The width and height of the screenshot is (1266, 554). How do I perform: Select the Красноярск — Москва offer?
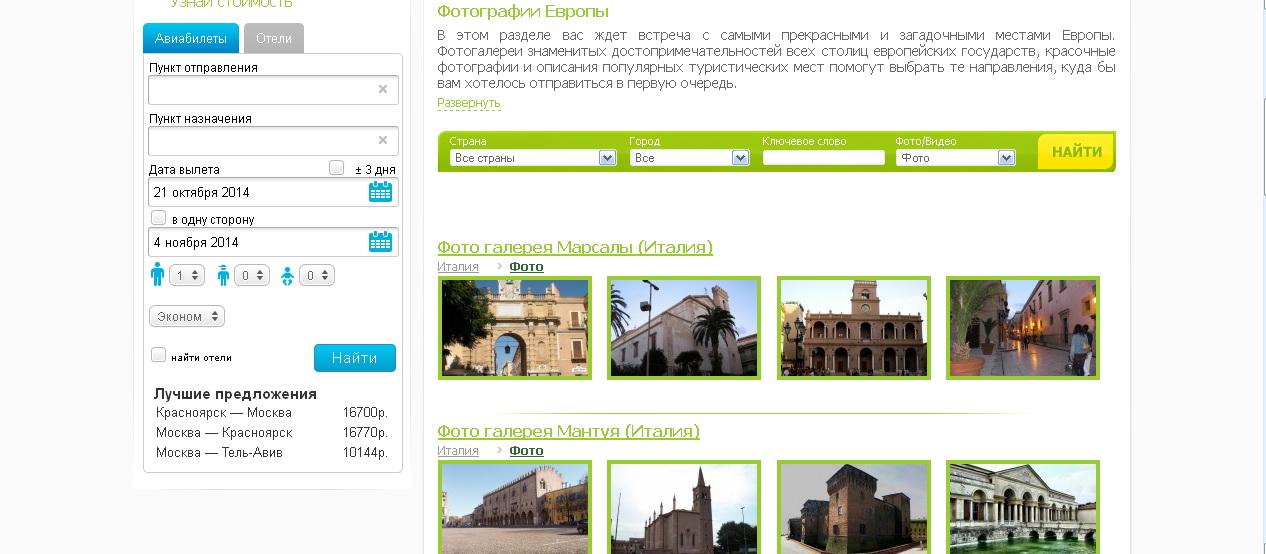click(x=224, y=412)
